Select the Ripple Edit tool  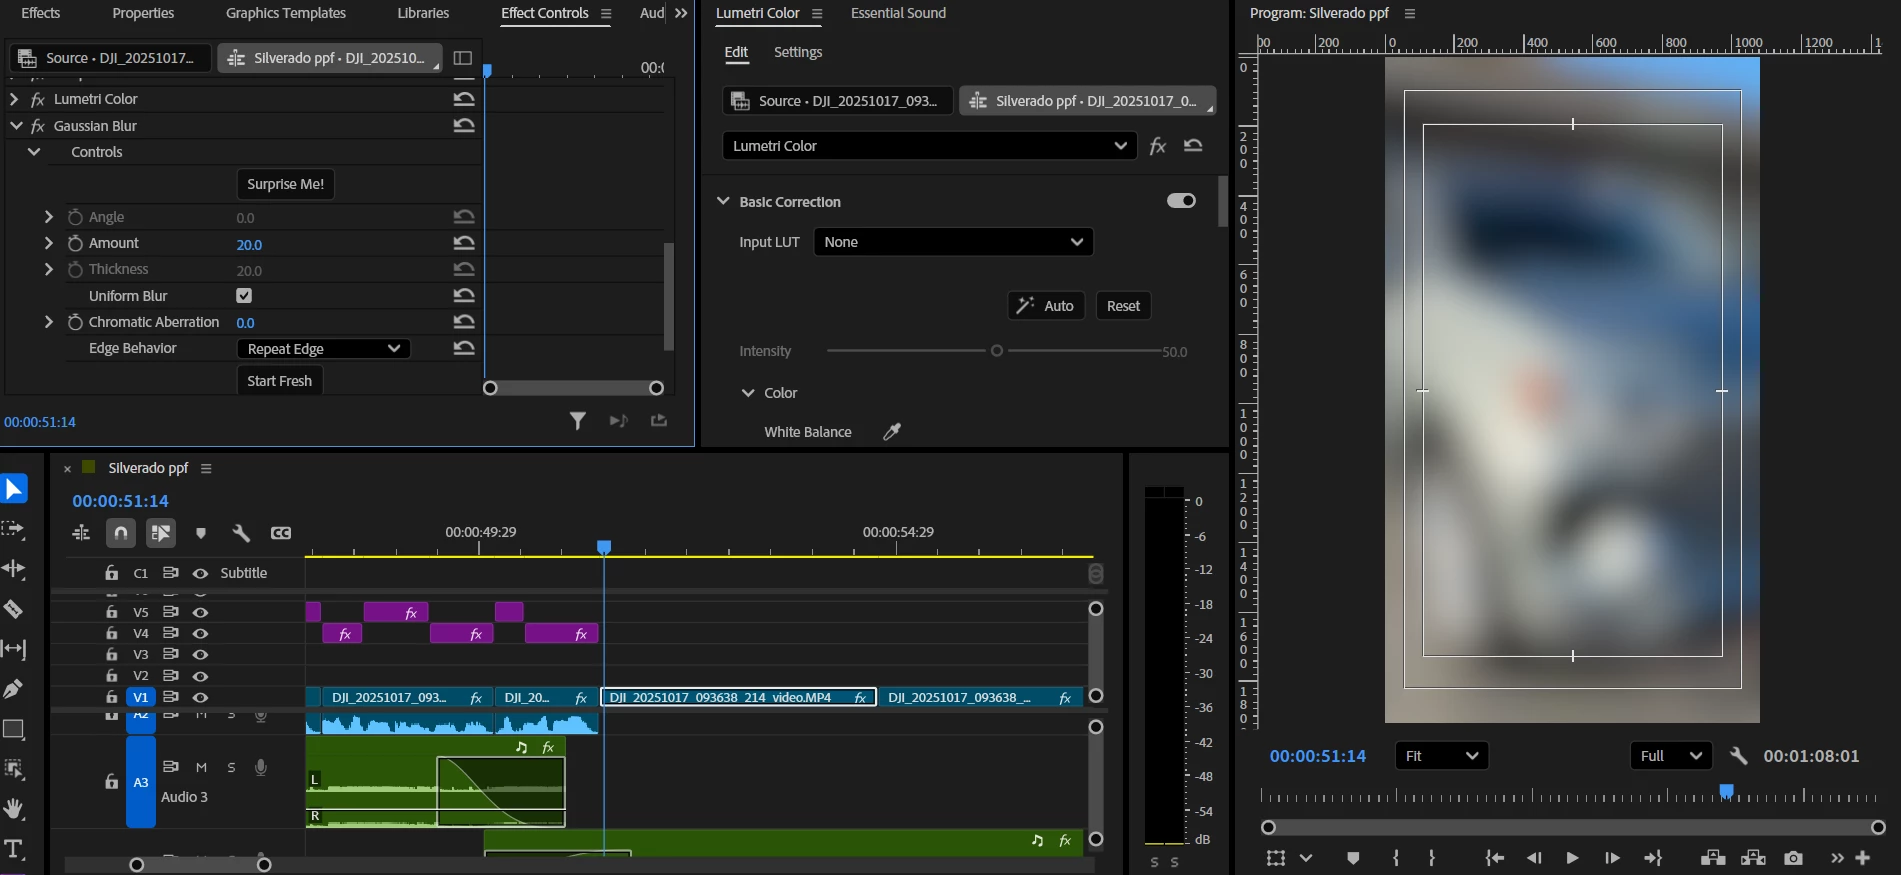click(x=13, y=569)
